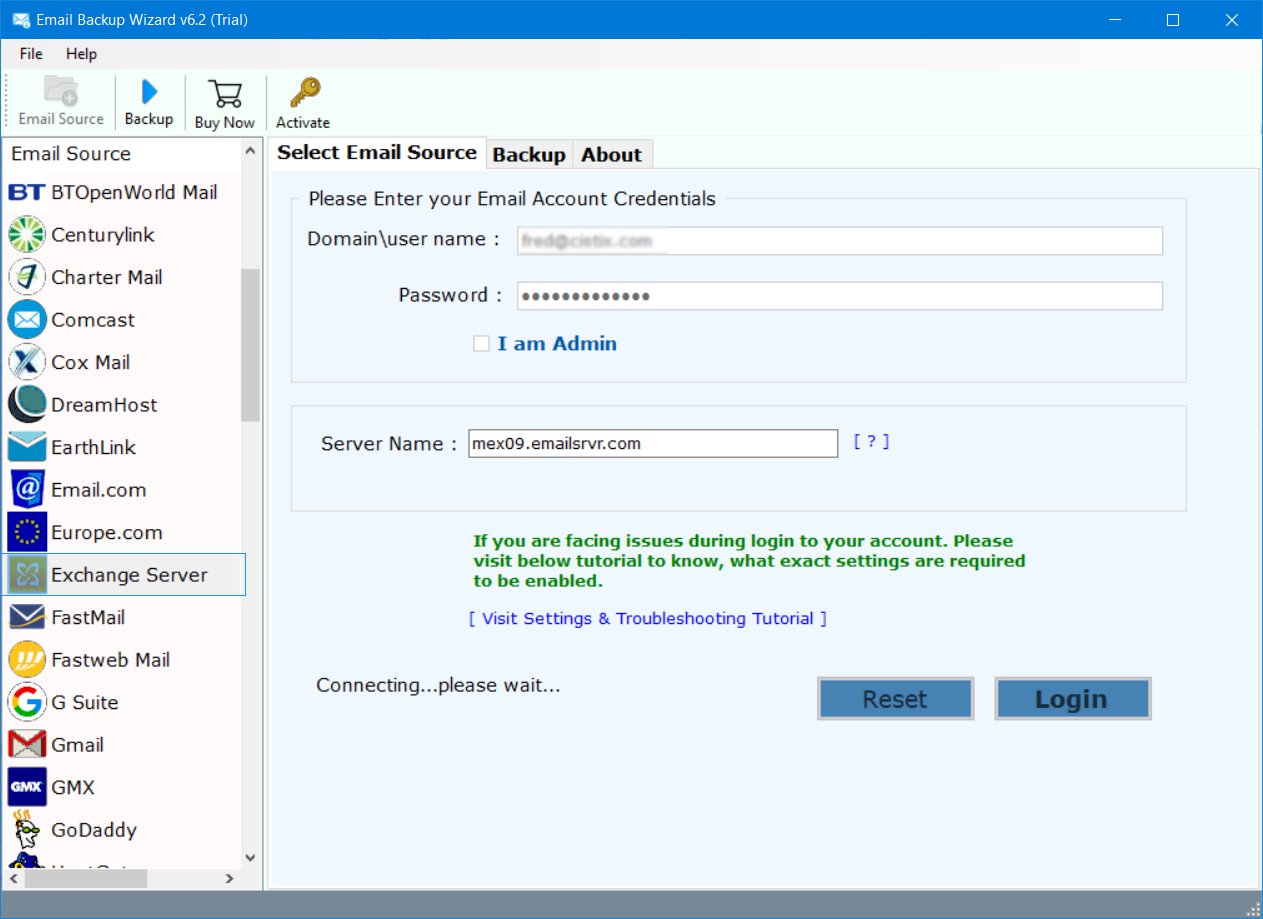Select the Charter Mail icon
Viewport: 1263px width, 919px height.
click(27, 277)
